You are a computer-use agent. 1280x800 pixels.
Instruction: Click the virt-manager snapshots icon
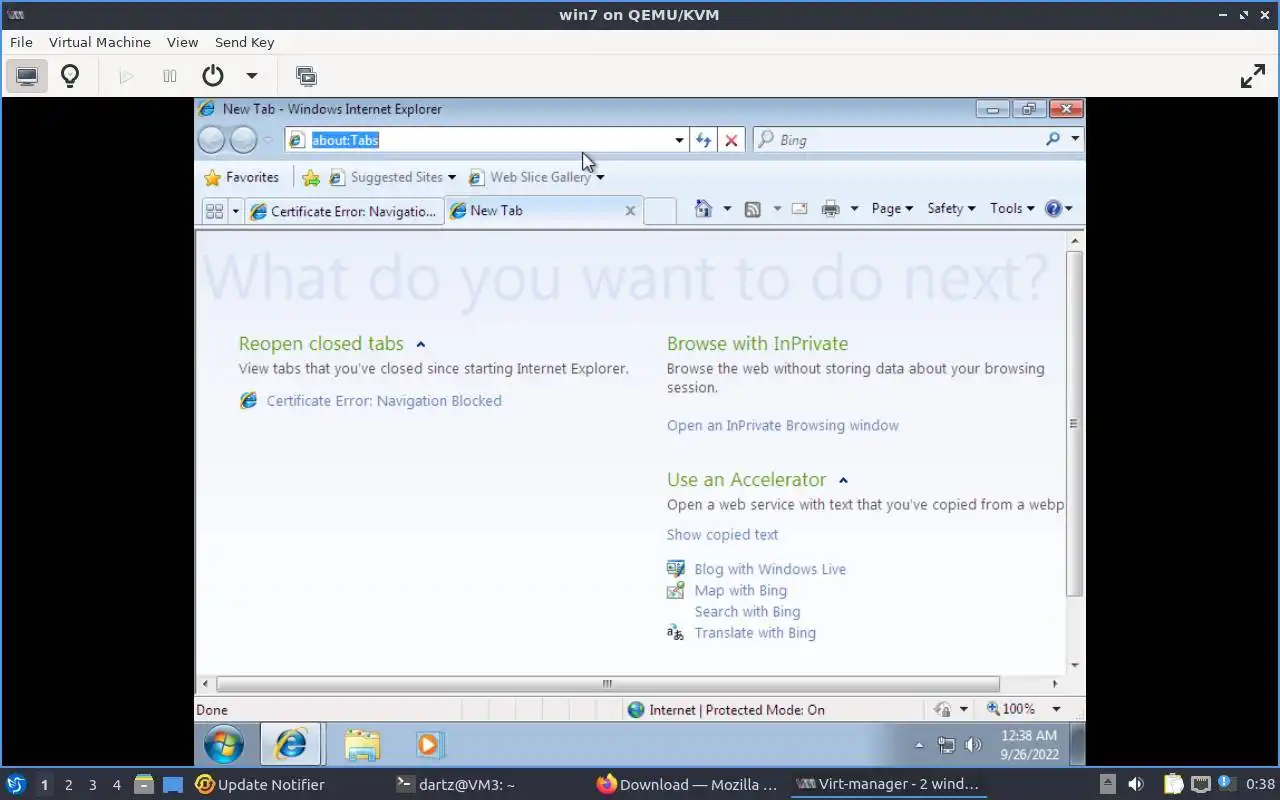pos(306,76)
